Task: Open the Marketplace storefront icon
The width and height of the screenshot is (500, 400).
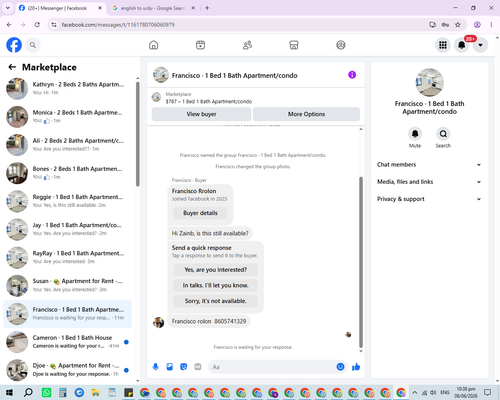Action: [x=294, y=45]
